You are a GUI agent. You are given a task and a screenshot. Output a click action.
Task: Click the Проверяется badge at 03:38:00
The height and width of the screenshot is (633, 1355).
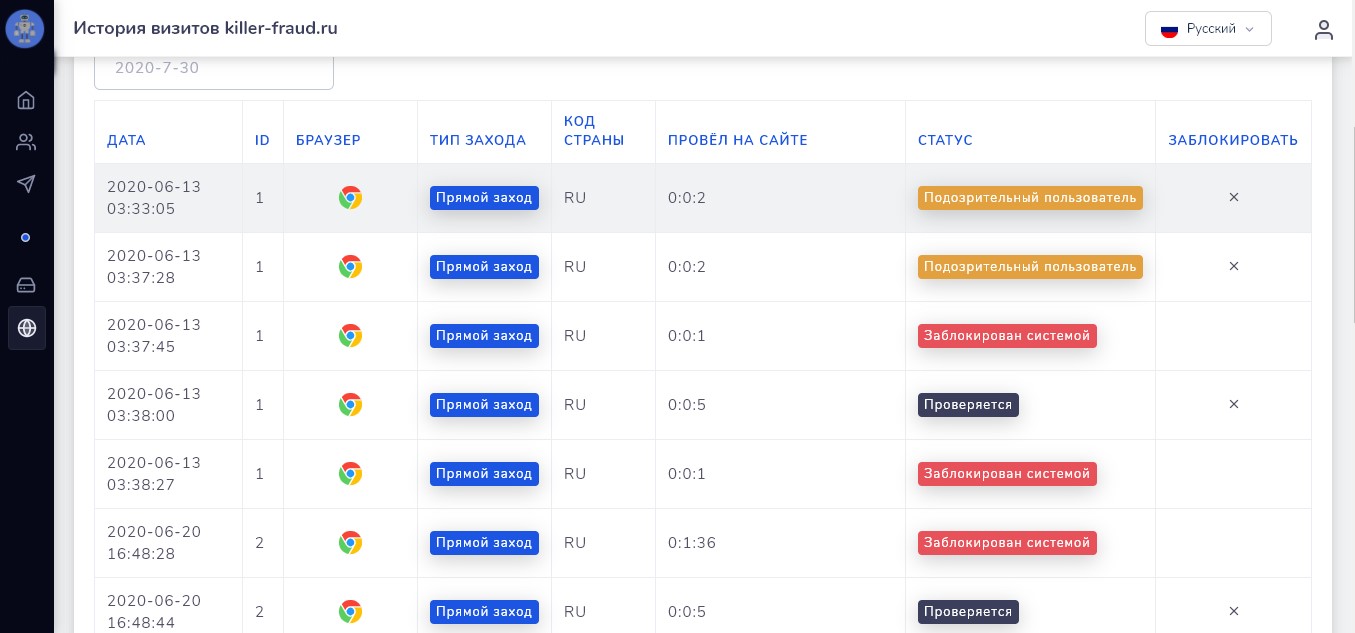coord(968,405)
